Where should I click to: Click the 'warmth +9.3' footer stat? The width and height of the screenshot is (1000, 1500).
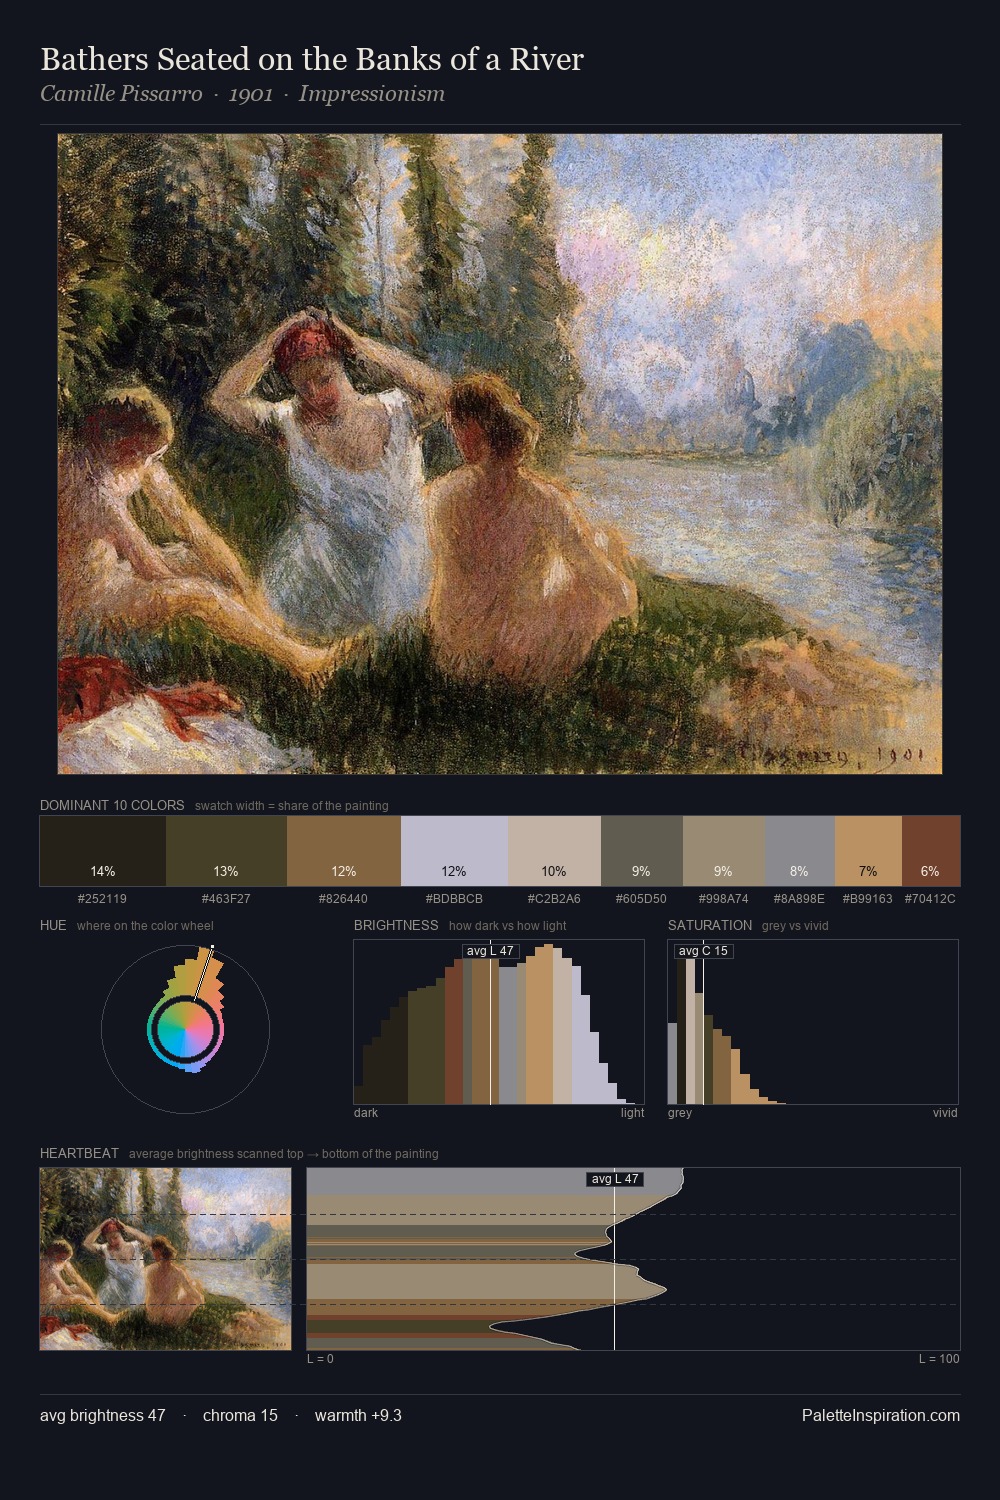tap(358, 1415)
